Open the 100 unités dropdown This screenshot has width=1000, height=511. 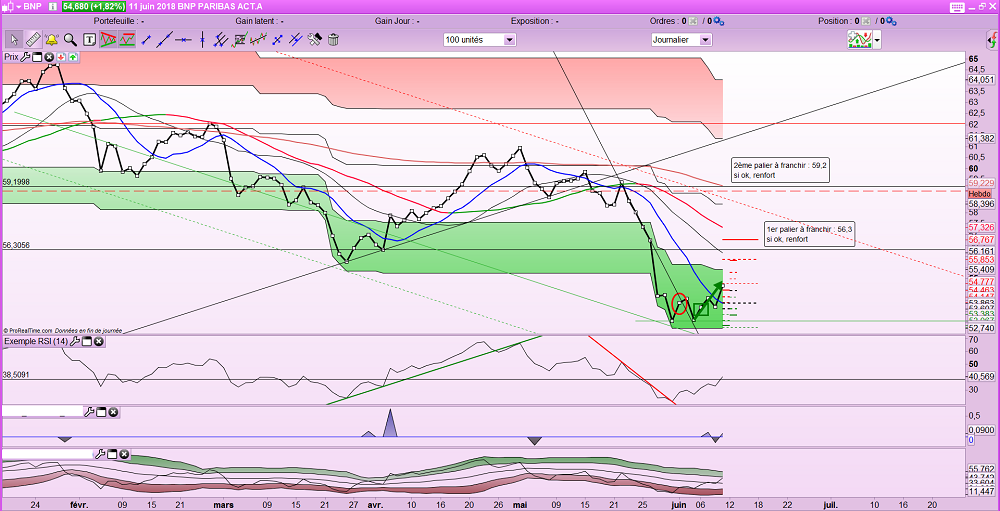point(480,40)
